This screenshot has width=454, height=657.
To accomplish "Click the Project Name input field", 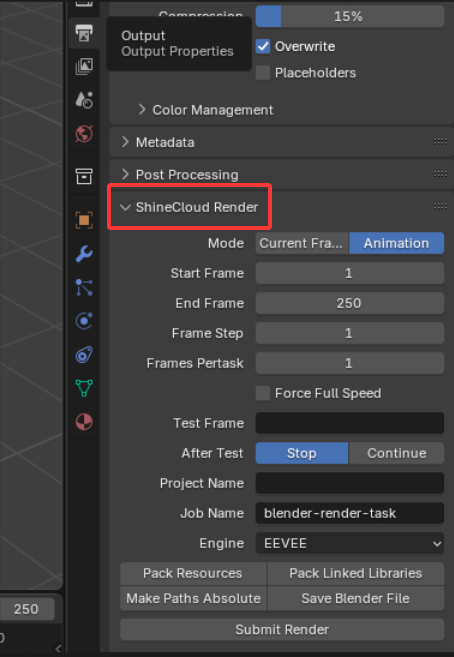I will click(x=350, y=483).
